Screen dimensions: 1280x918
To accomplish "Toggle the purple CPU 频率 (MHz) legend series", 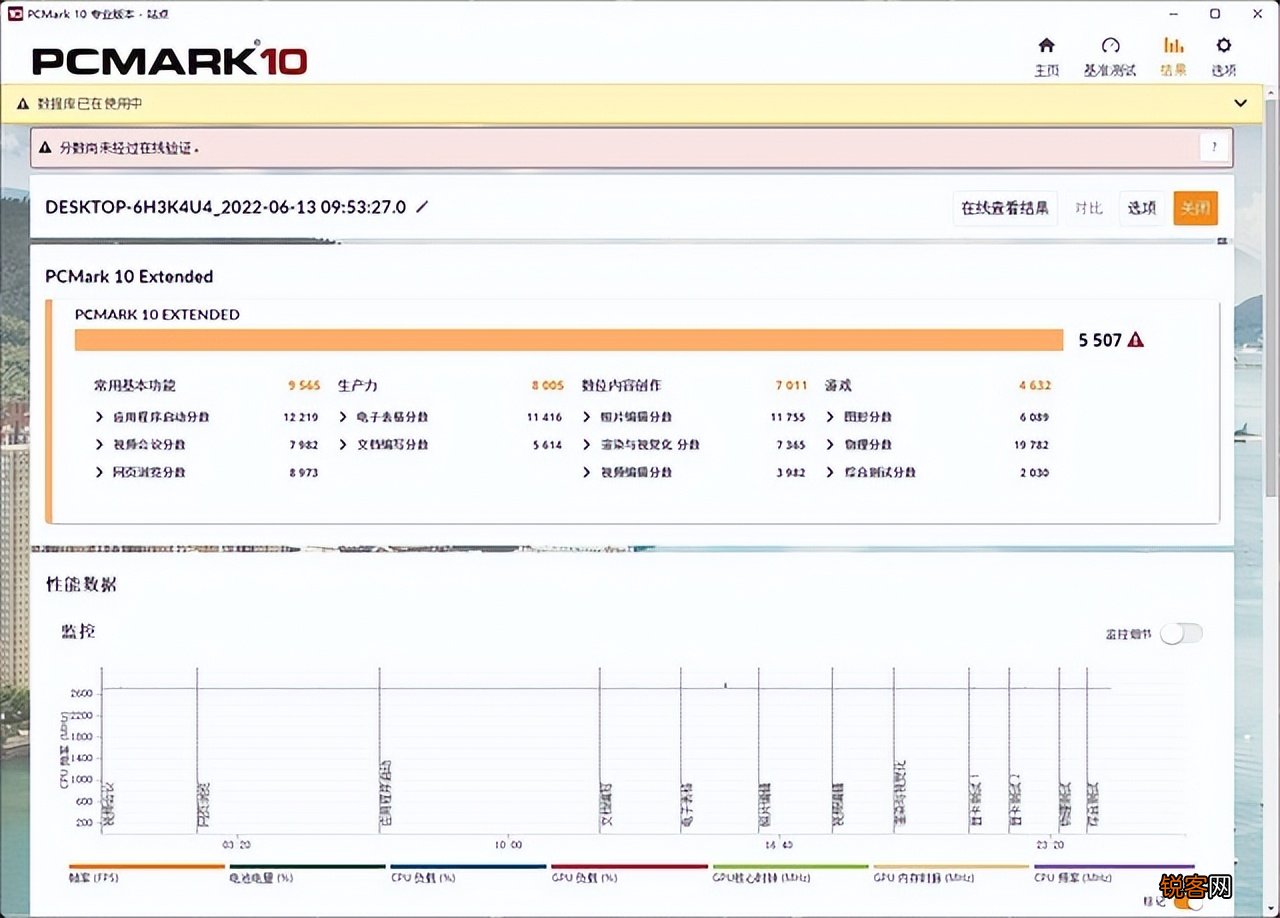I will pyautogui.click(x=1113, y=874).
